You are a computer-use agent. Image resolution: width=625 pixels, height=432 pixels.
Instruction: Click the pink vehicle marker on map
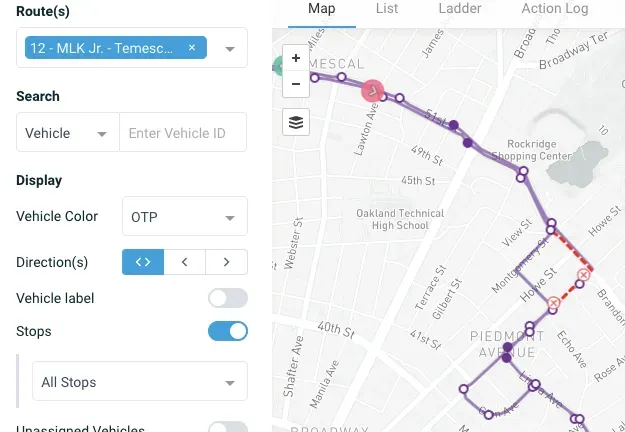coord(373,91)
